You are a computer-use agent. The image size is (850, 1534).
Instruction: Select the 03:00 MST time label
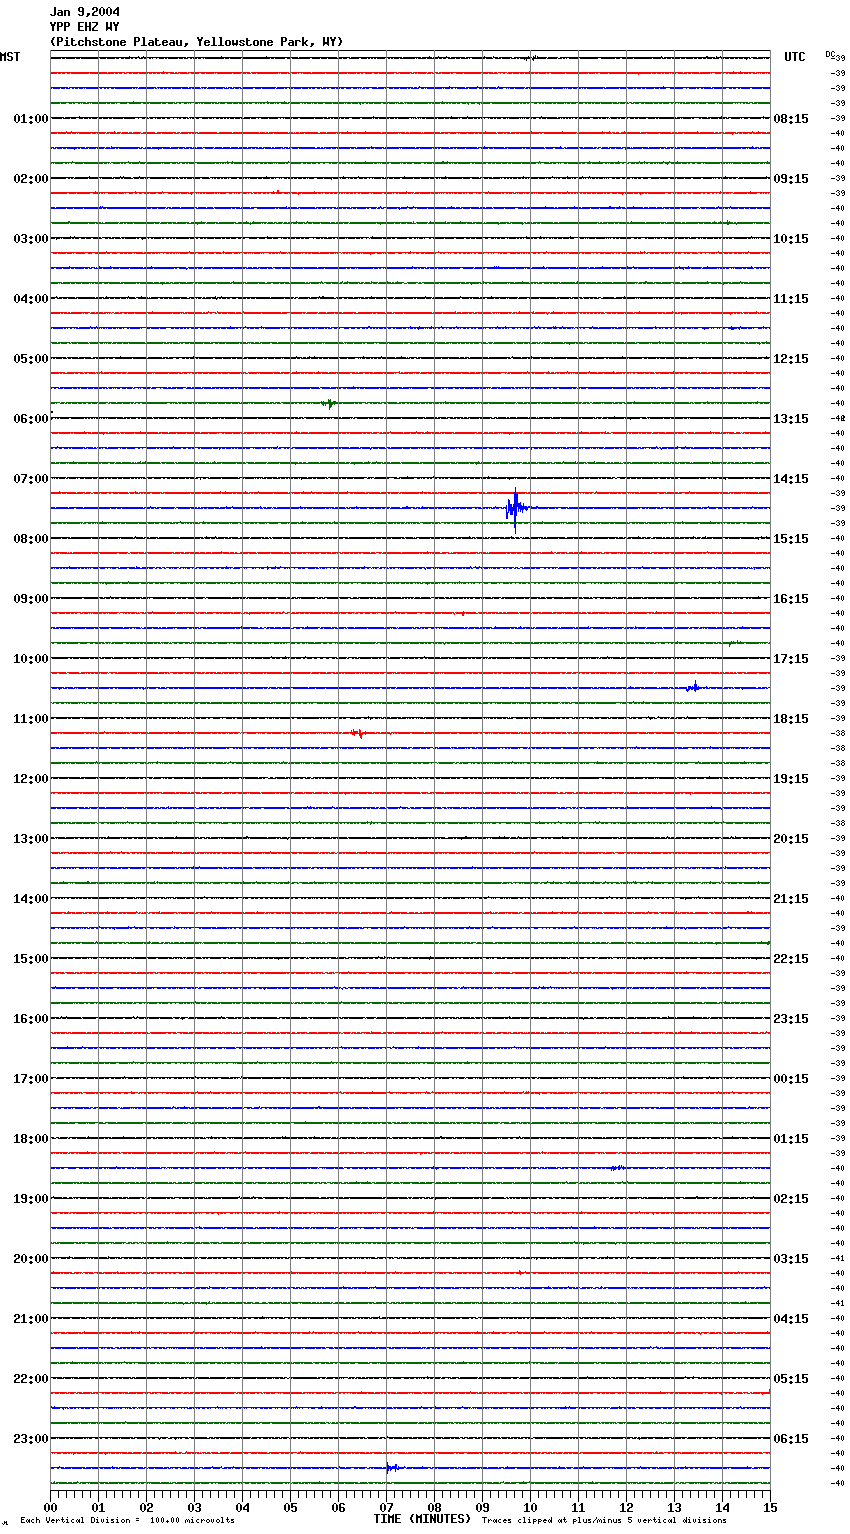(x=31, y=238)
